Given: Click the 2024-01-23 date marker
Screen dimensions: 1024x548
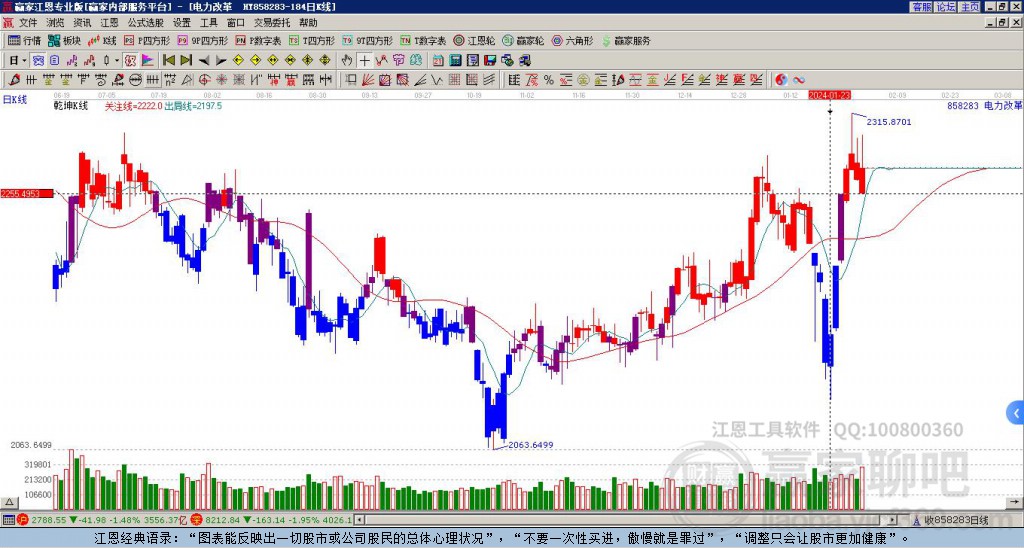Looking at the screenshot, I should pyautogui.click(x=829, y=95).
